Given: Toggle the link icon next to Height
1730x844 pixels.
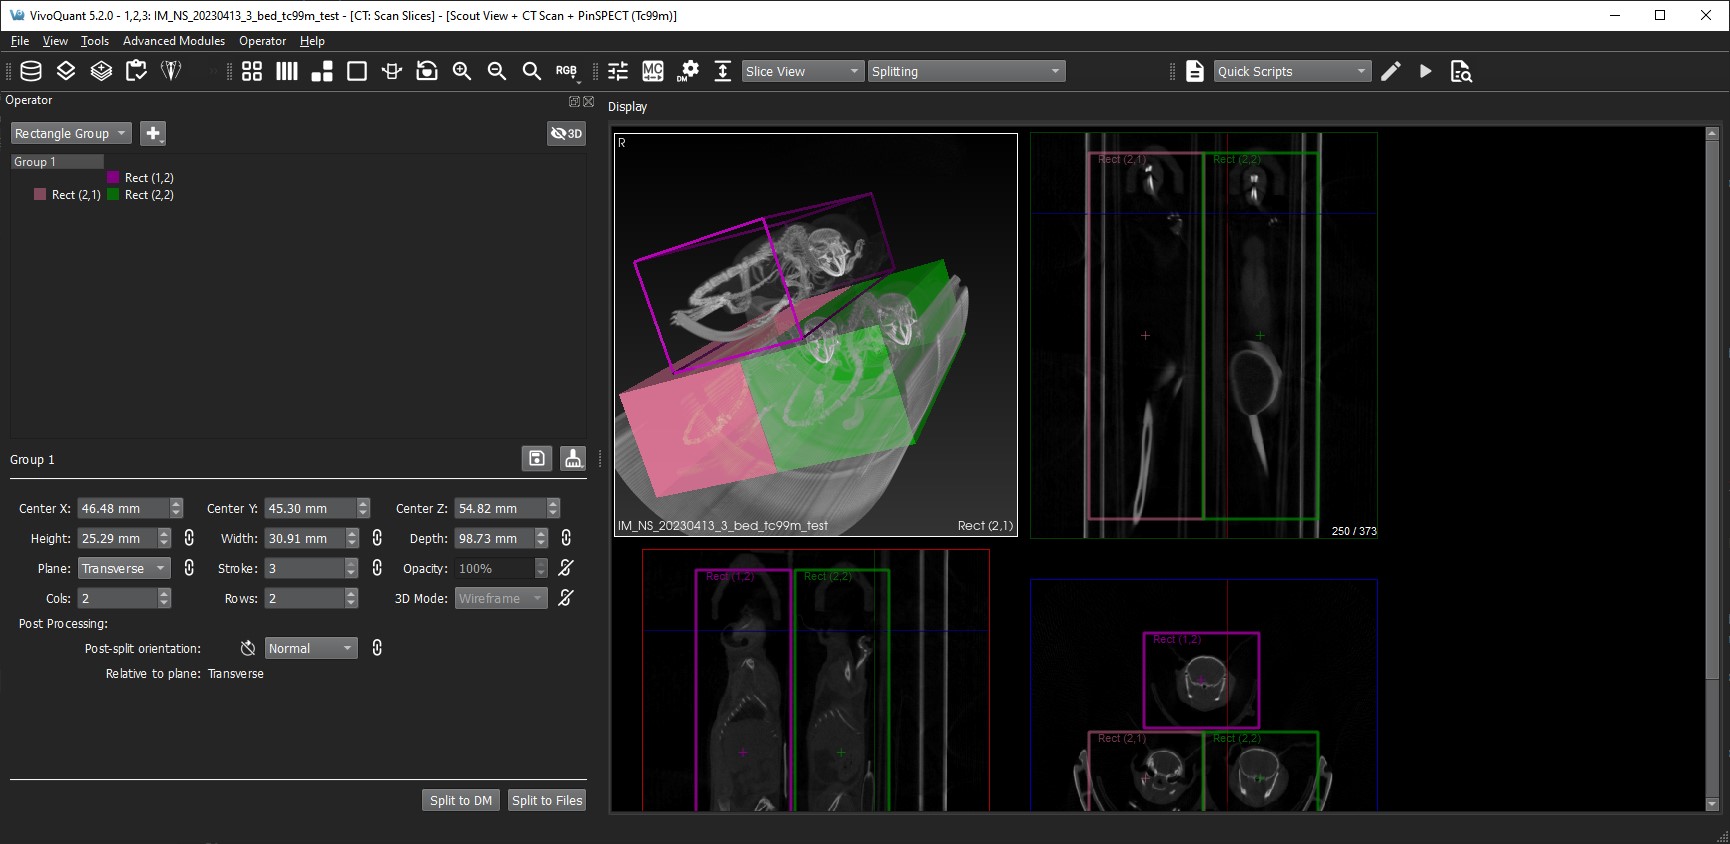Looking at the screenshot, I should point(189,538).
